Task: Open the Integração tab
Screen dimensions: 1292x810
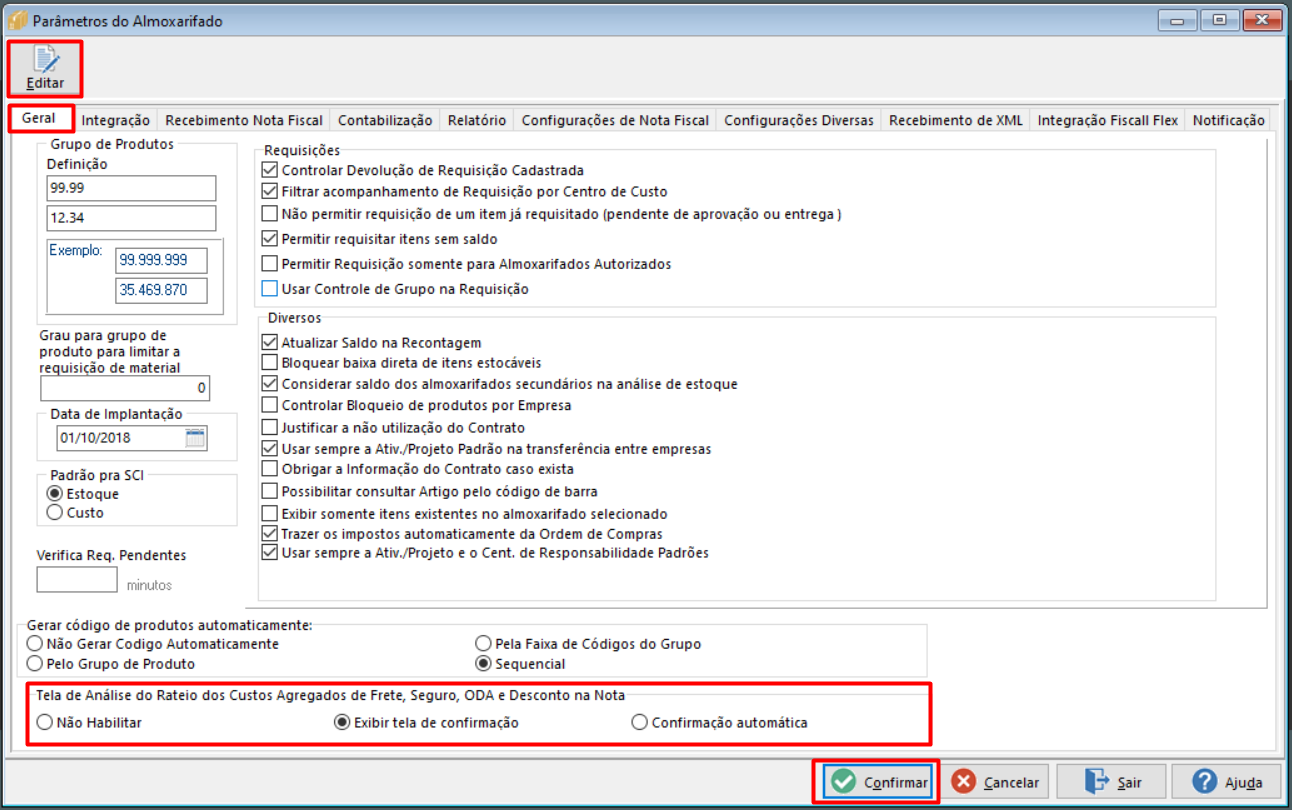Action: [x=116, y=120]
